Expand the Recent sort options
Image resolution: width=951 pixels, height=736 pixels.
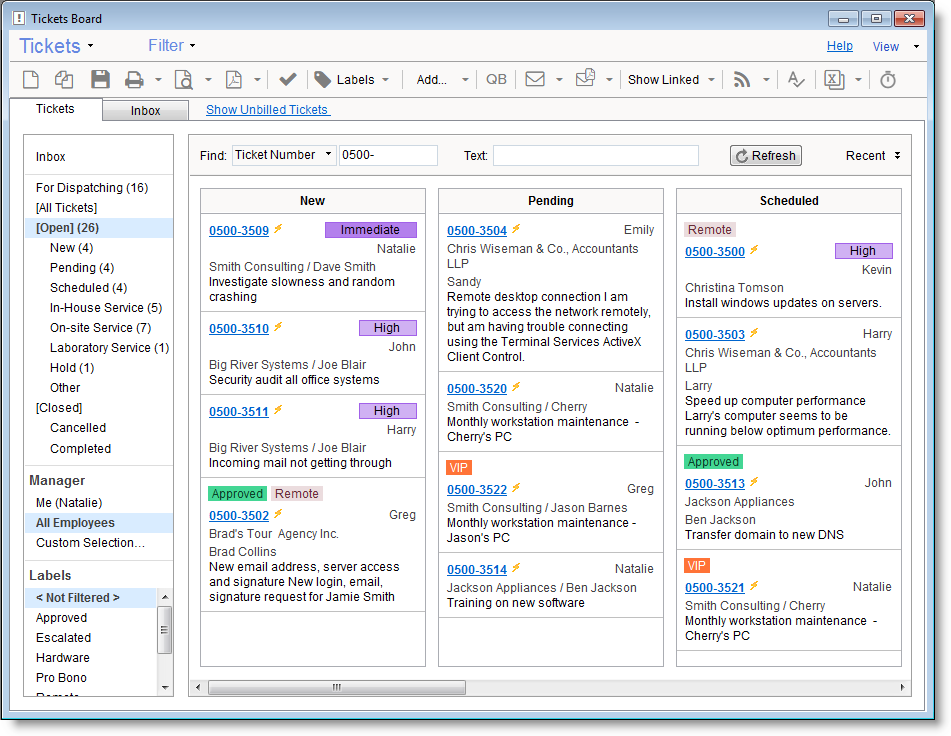click(x=873, y=156)
